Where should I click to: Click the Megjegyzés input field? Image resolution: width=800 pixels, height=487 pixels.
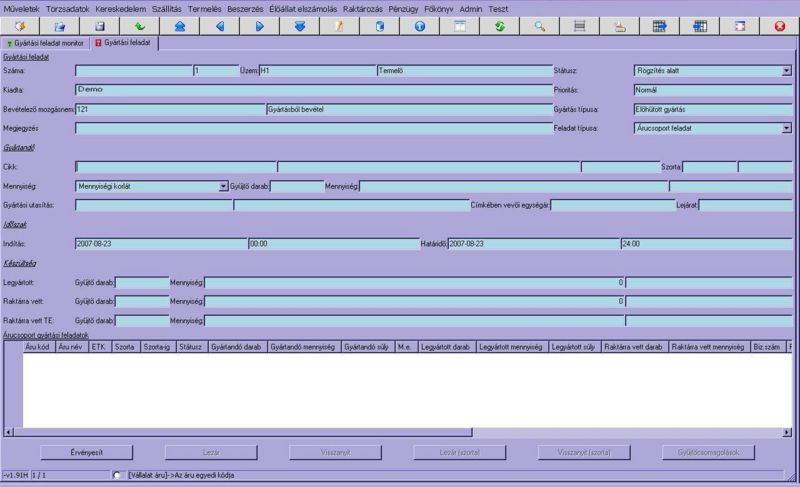[312, 128]
